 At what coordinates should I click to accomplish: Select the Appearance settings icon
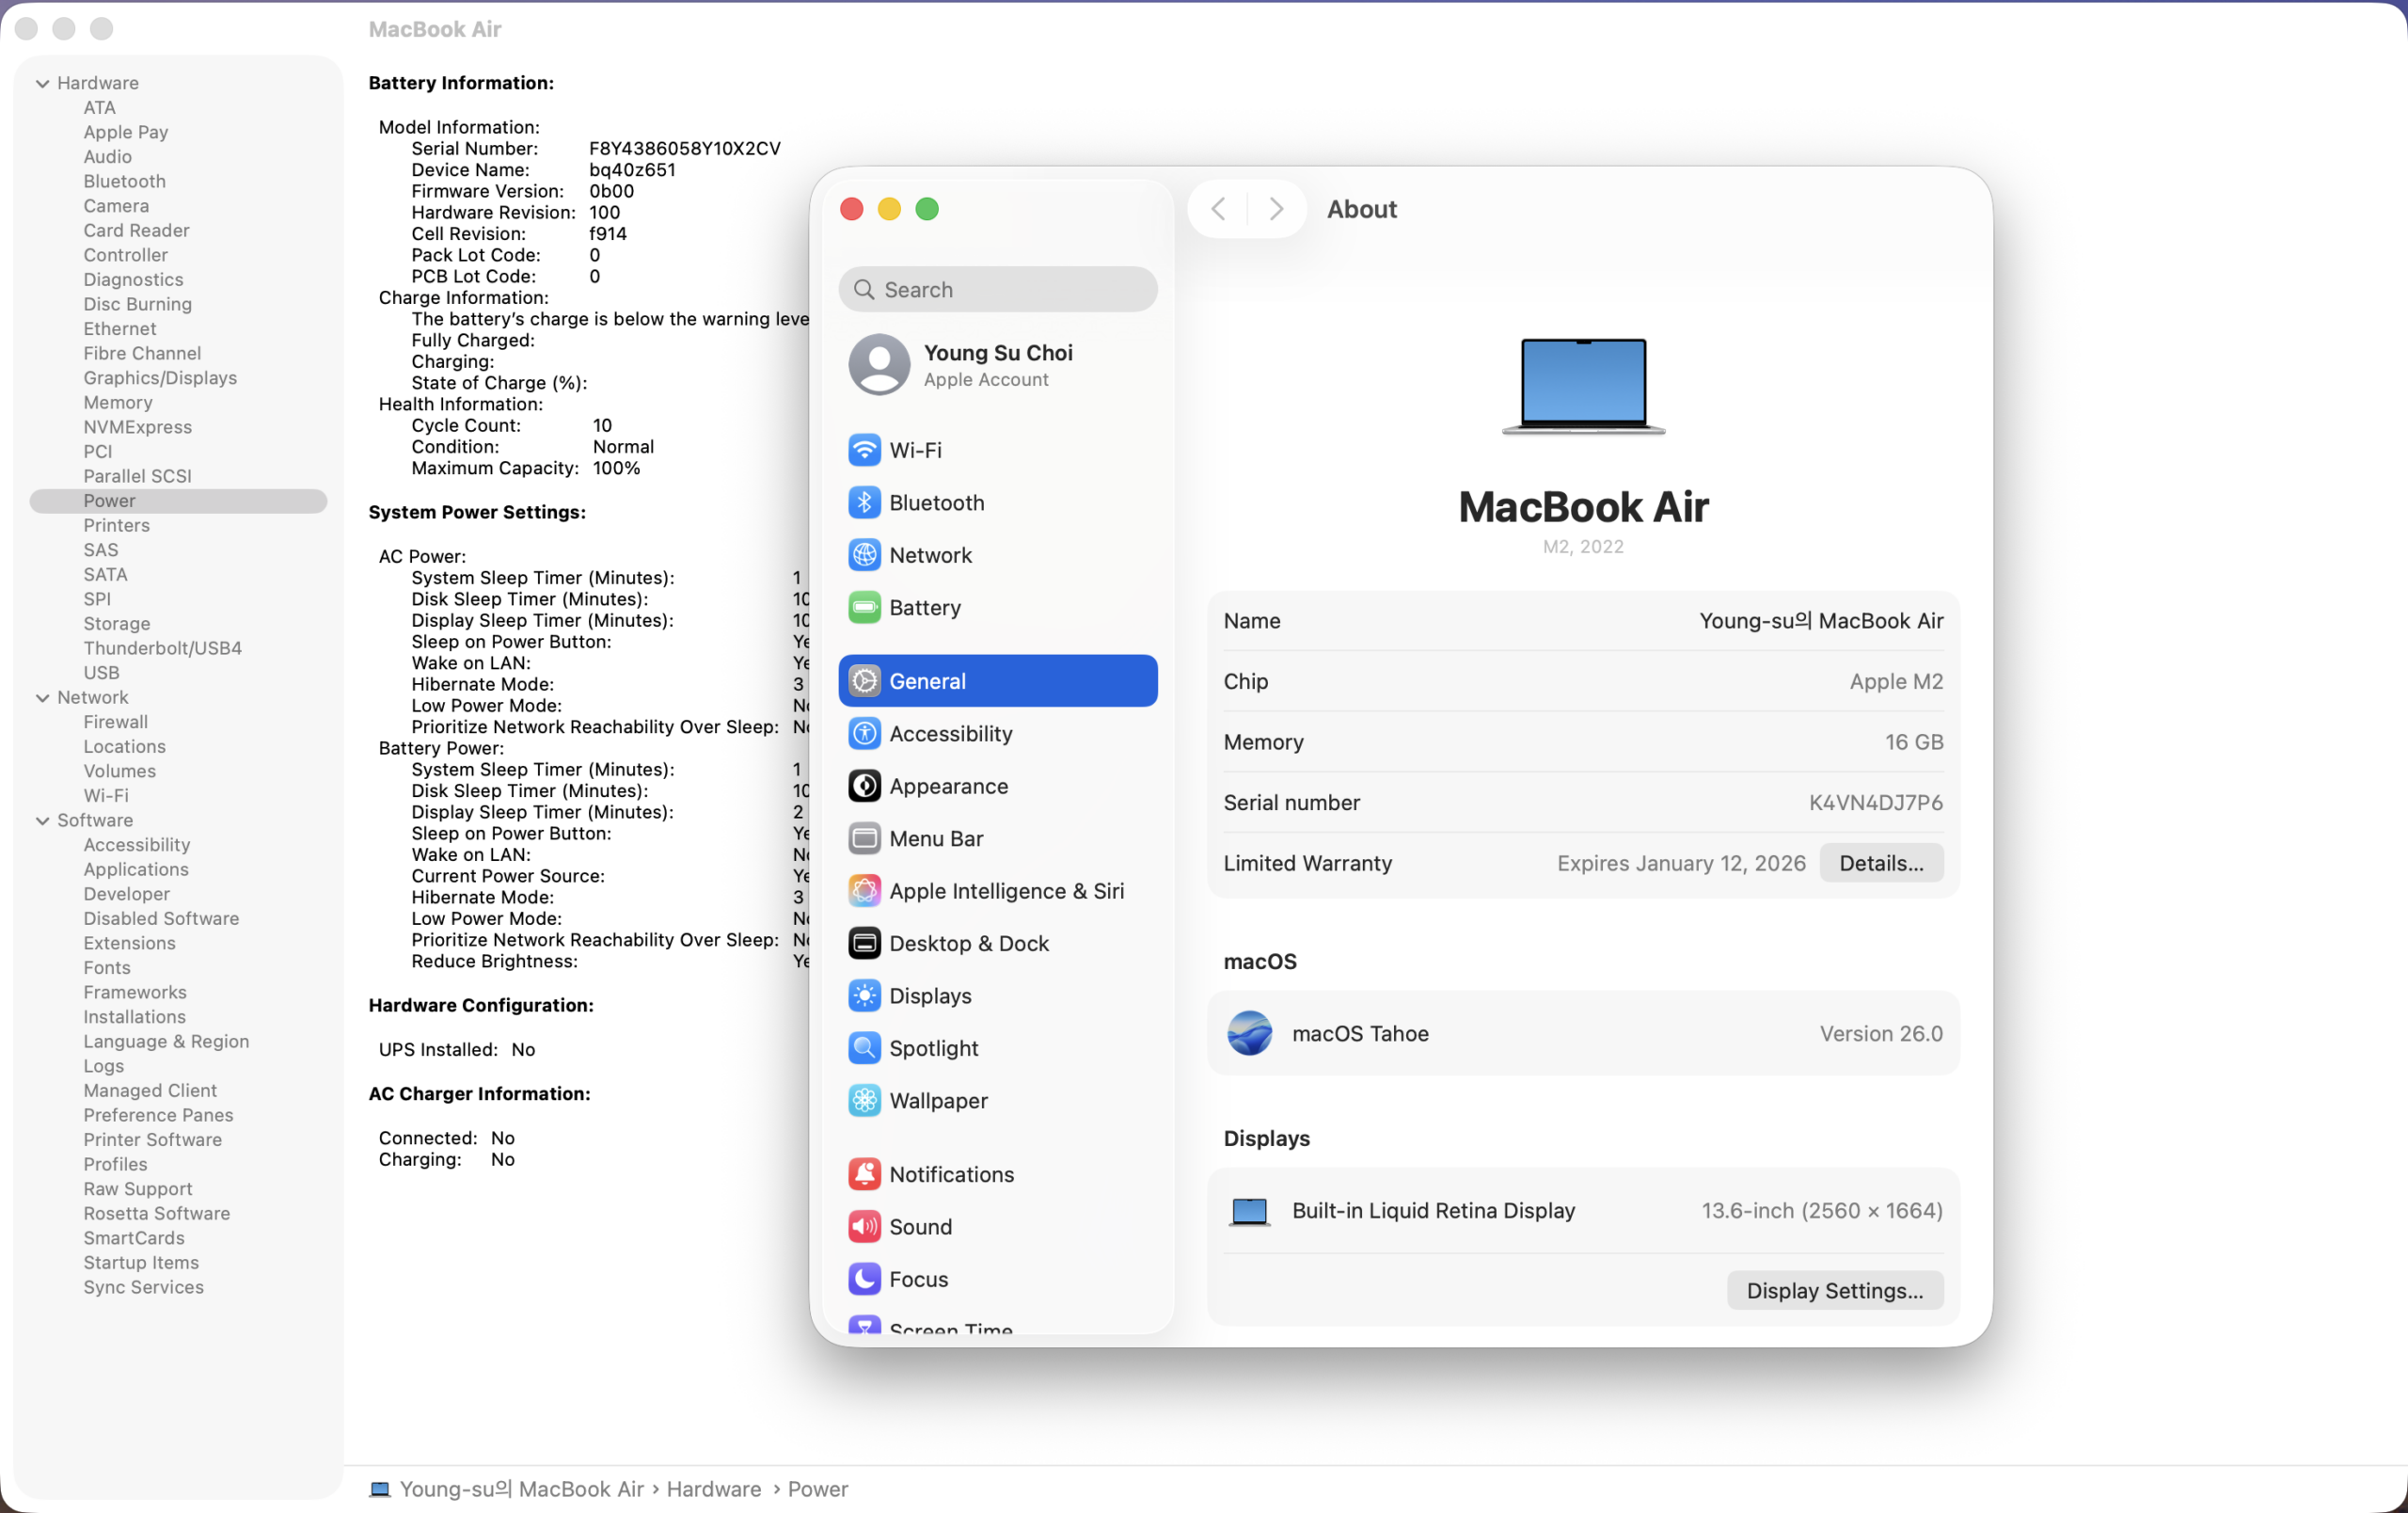tap(948, 786)
